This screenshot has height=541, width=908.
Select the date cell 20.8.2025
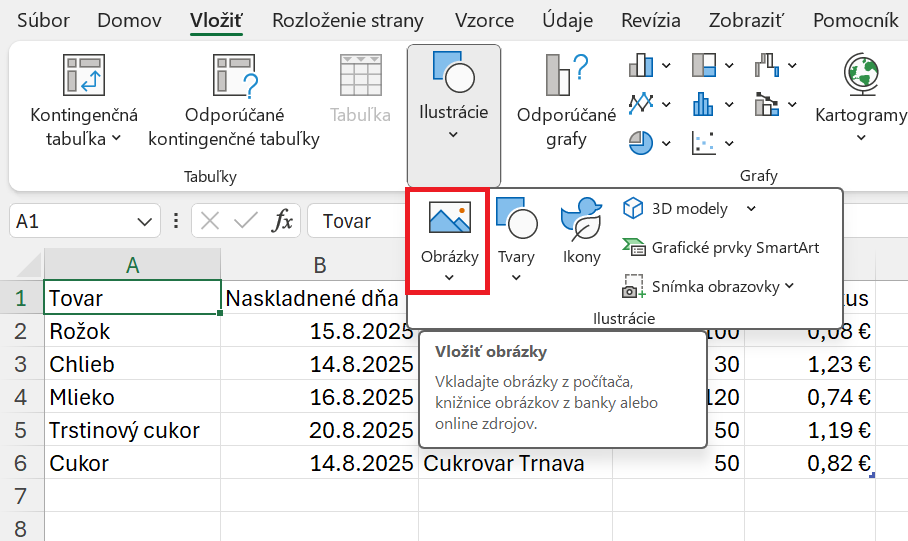point(320,430)
